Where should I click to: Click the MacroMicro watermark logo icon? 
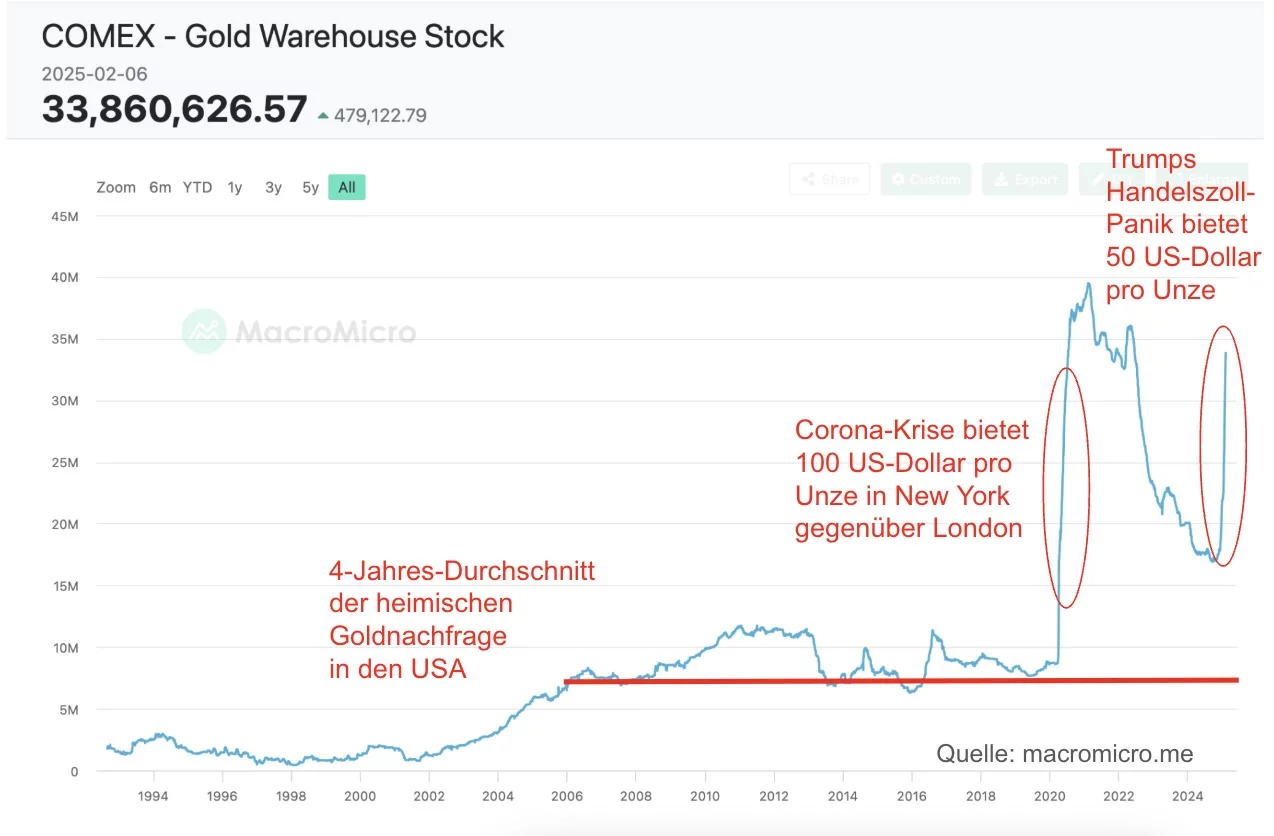[204, 330]
